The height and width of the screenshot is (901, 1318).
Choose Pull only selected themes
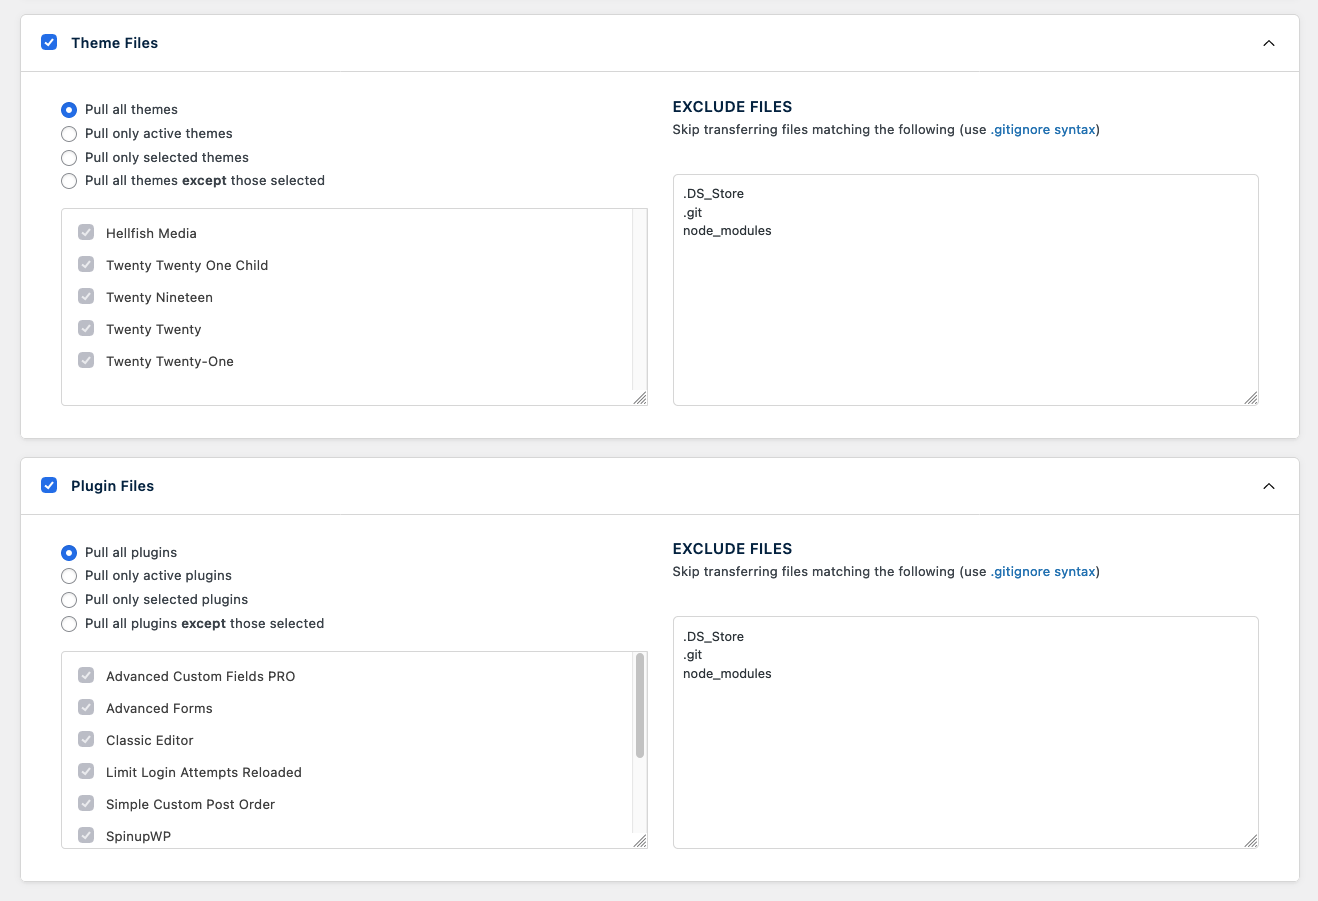tap(69, 158)
